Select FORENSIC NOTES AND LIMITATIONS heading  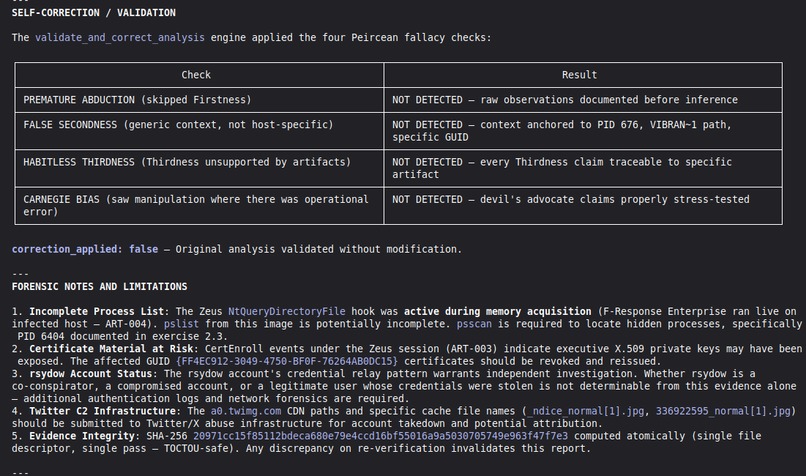pyautogui.click(x=99, y=286)
